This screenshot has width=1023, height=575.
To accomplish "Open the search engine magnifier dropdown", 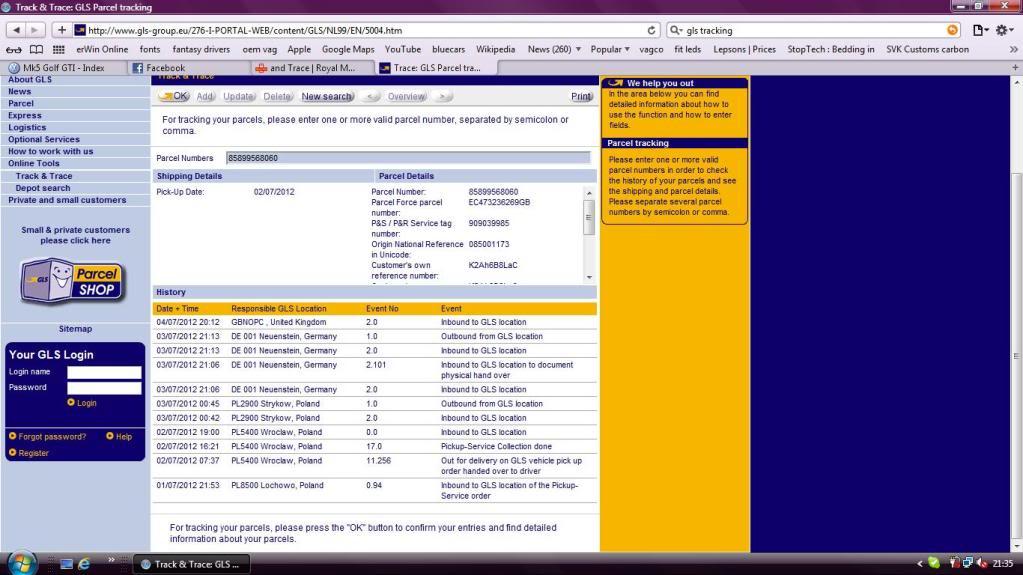I will tap(677, 30).
